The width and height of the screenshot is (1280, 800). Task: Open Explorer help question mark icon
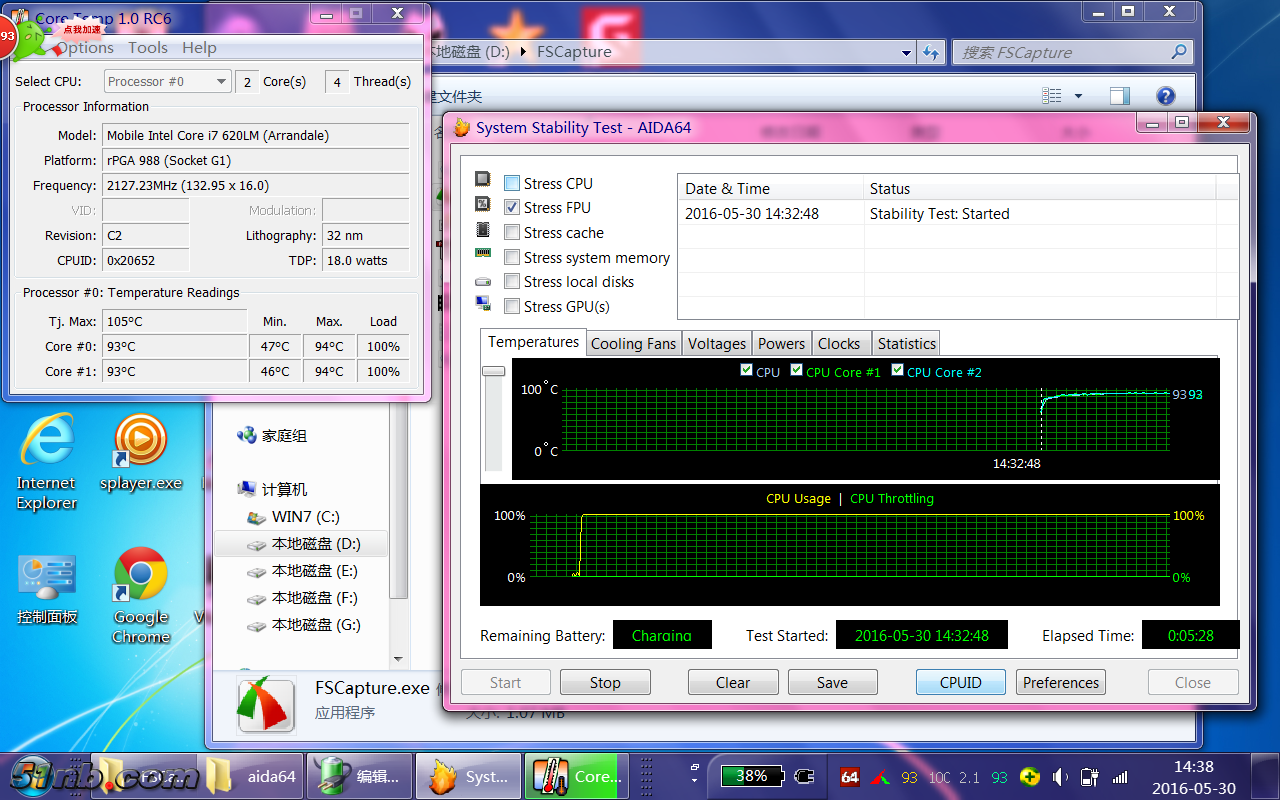tap(1165, 96)
